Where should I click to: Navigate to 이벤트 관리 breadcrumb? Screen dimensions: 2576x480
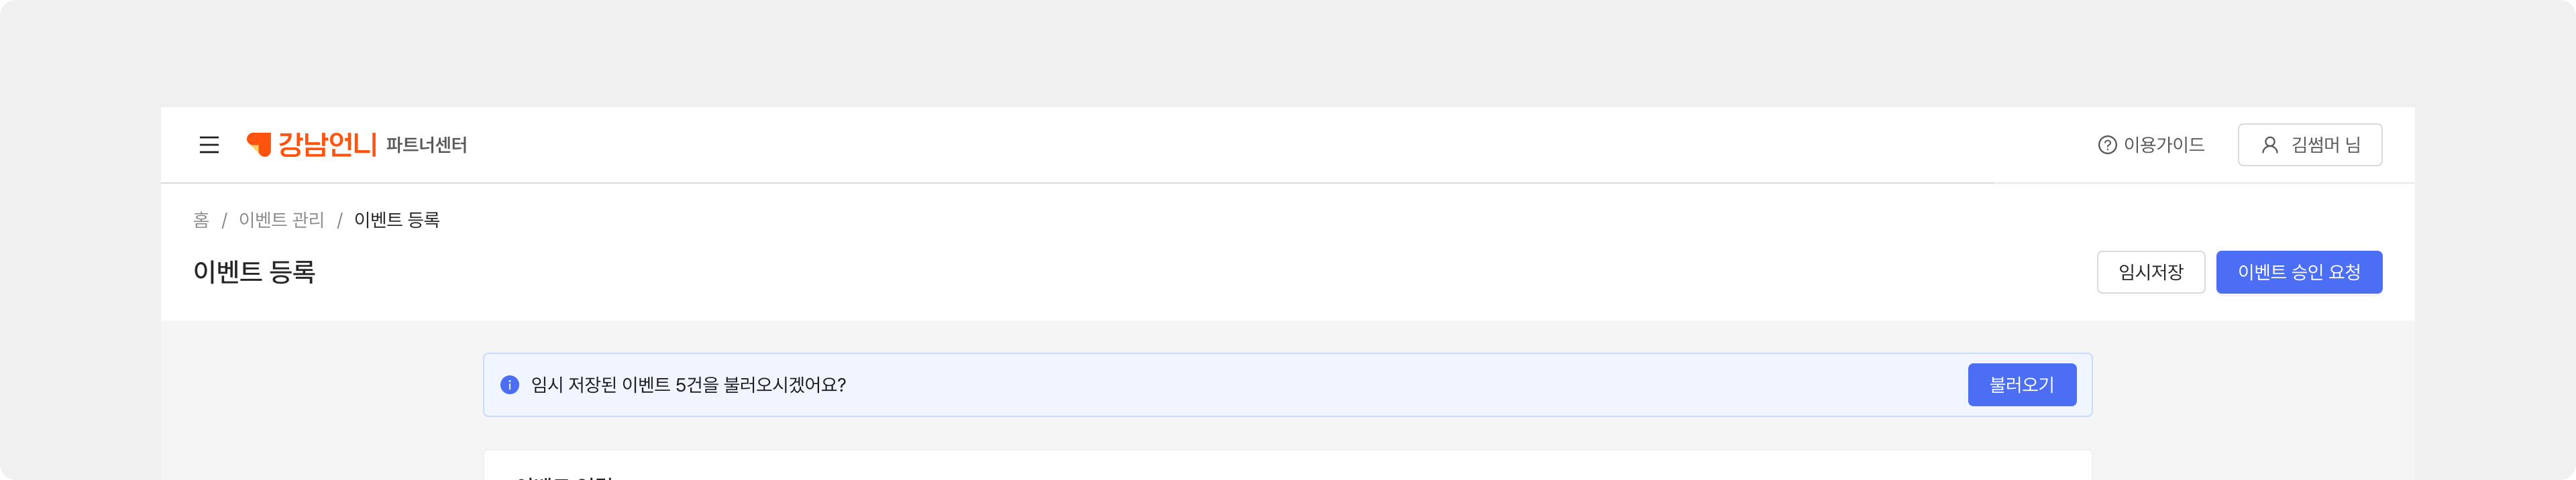pyautogui.click(x=281, y=220)
